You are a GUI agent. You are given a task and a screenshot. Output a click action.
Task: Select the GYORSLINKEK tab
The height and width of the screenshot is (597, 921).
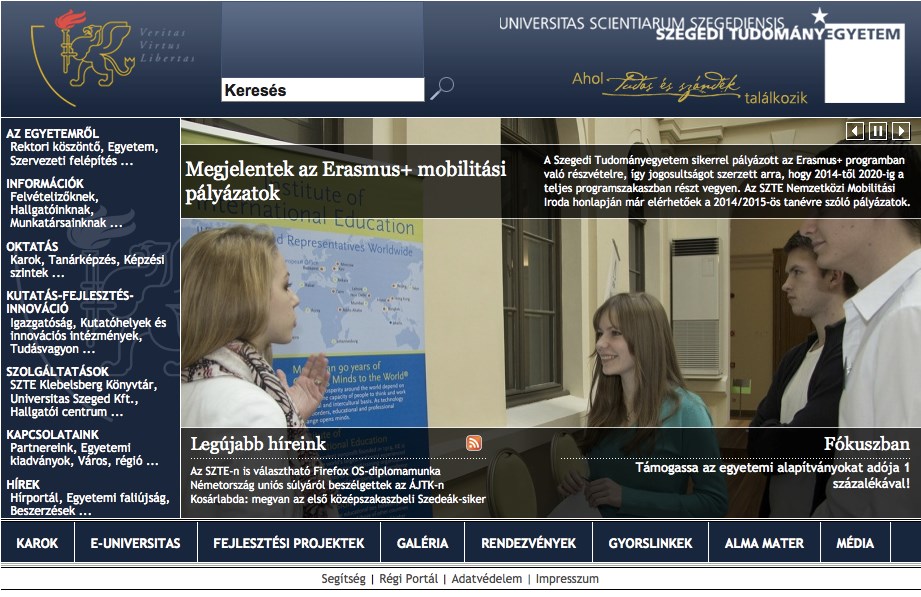651,543
